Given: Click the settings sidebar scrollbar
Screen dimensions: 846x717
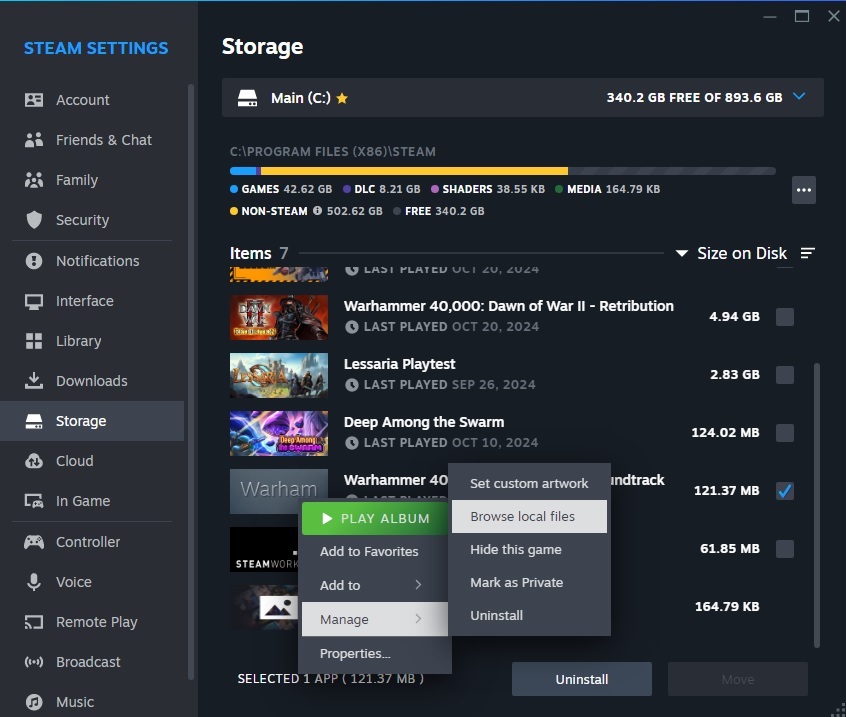Looking at the screenshot, I should [x=190, y=381].
